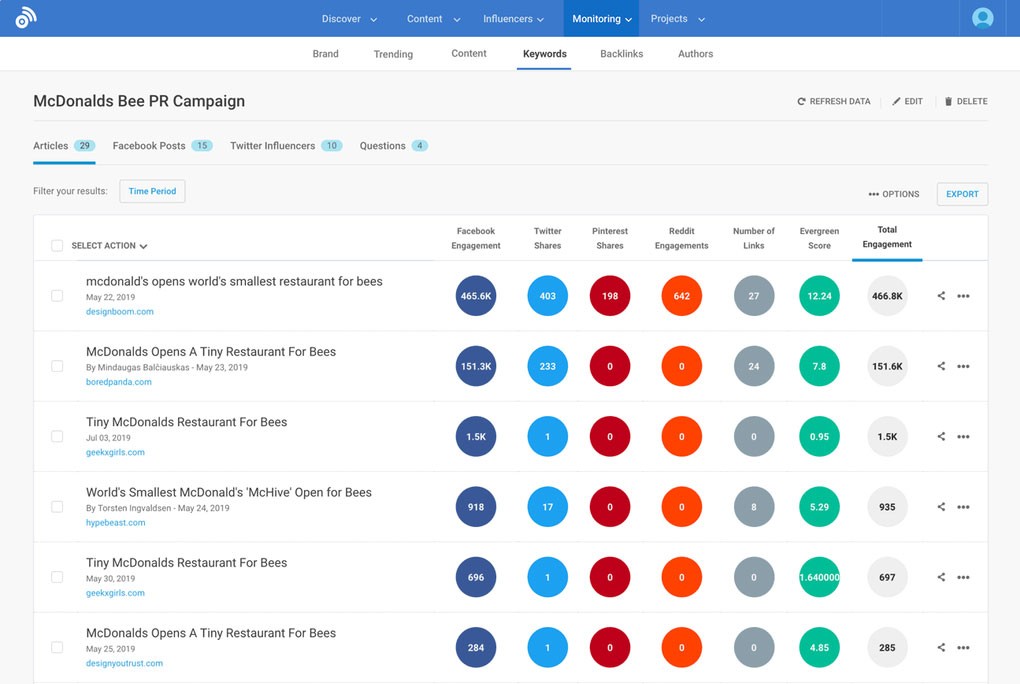Open the table Options menu
This screenshot has height=684, width=1020.
tap(894, 194)
